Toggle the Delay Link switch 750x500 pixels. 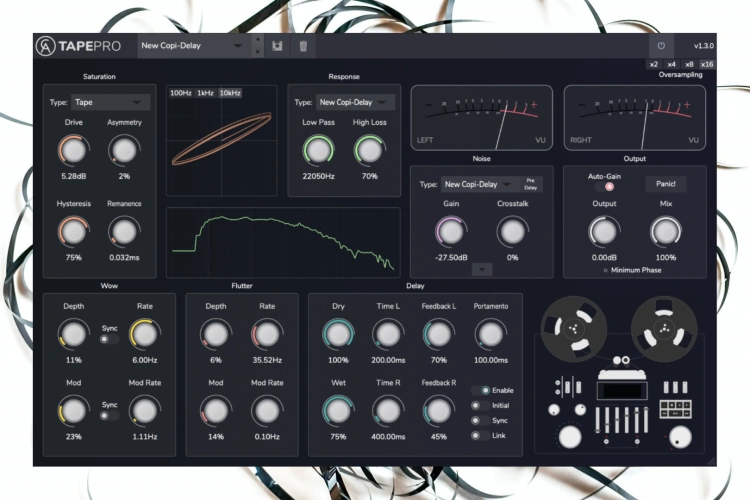[x=480, y=435]
